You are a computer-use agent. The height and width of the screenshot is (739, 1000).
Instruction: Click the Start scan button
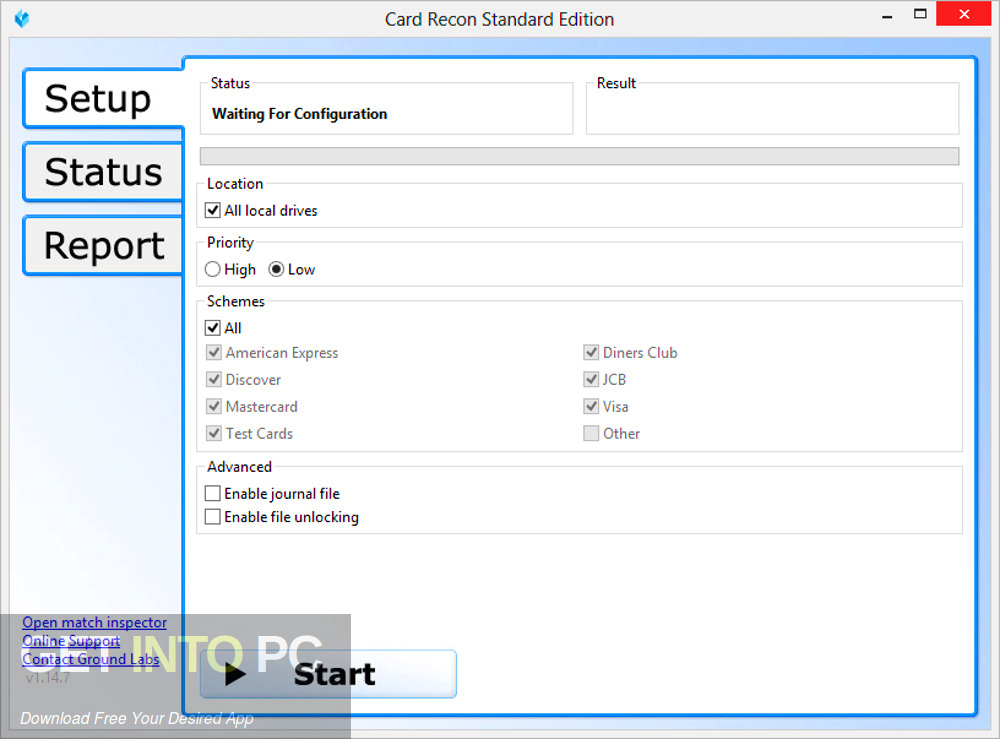[x=328, y=674]
